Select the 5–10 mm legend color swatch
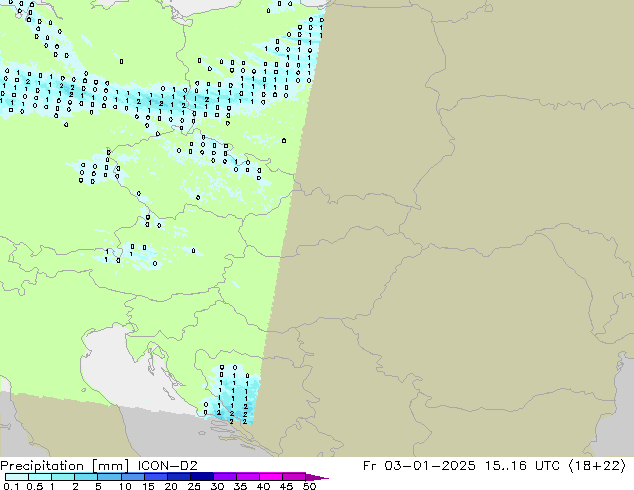This screenshot has height=490, width=634. point(109,477)
